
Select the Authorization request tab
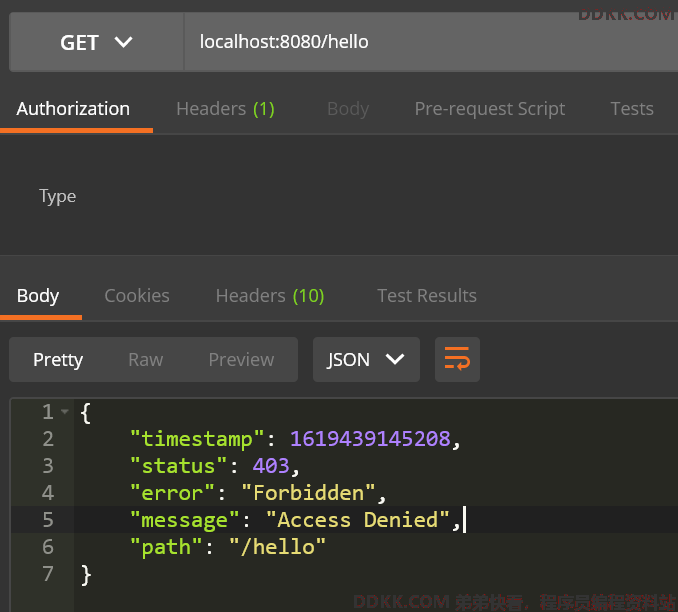(x=73, y=109)
